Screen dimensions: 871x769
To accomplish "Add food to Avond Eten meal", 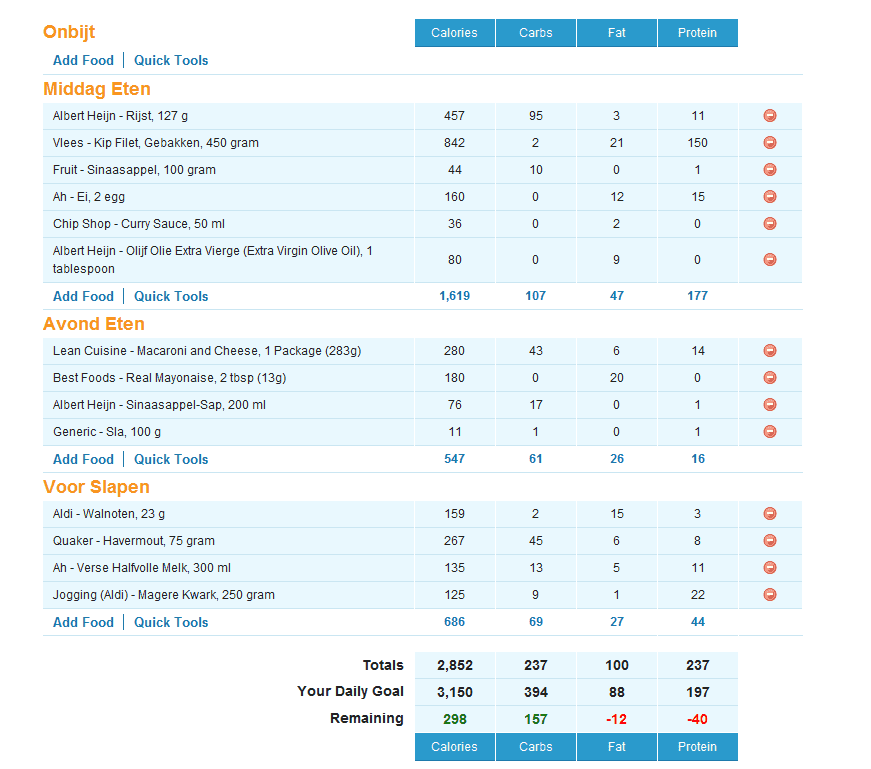I will 83,459.
